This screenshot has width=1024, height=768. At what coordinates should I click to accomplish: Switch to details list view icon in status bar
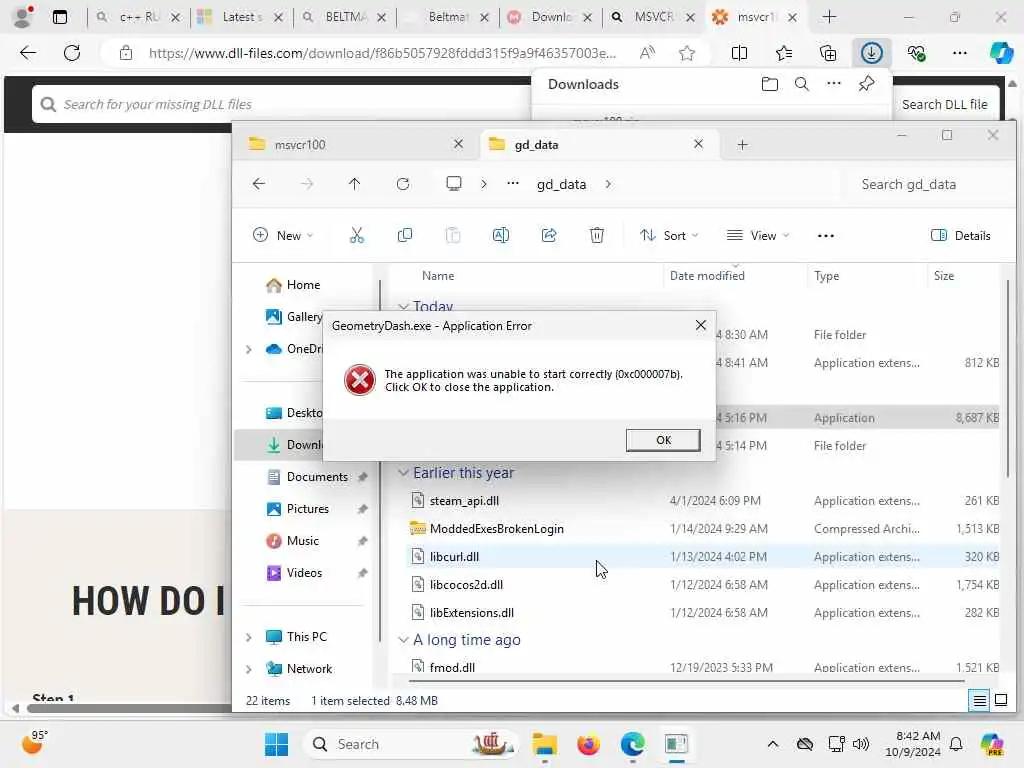point(980,701)
